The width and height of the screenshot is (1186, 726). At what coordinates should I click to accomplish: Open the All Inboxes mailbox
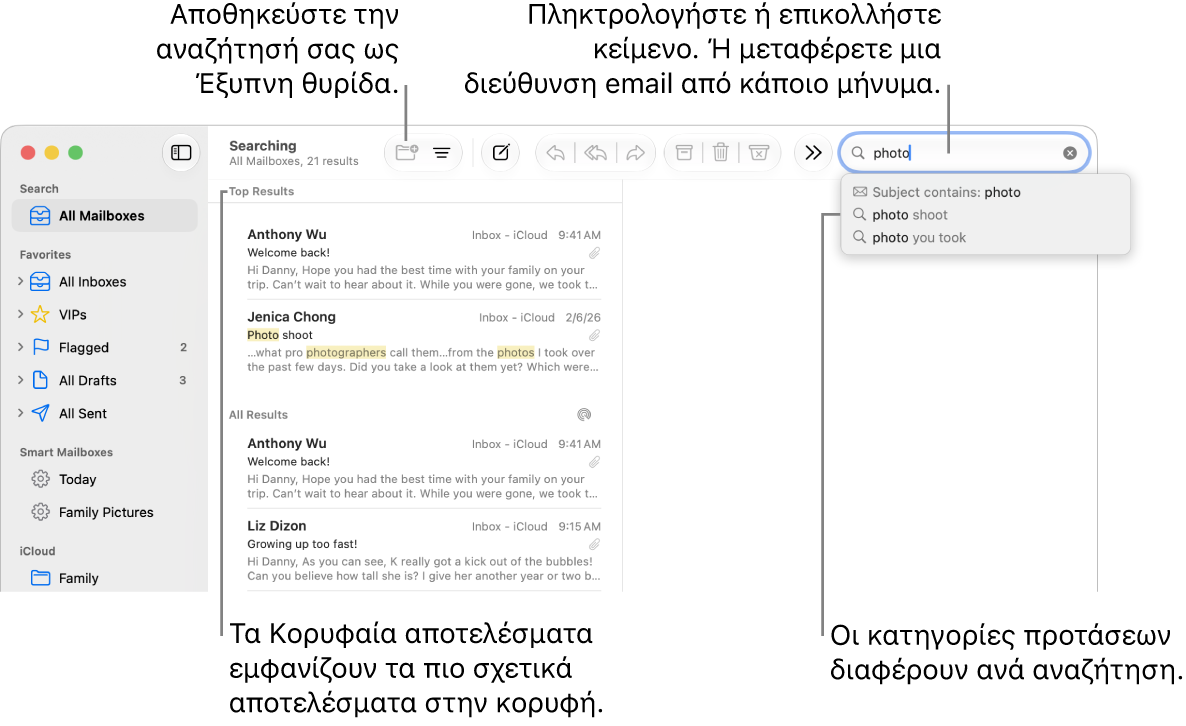tap(92, 282)
